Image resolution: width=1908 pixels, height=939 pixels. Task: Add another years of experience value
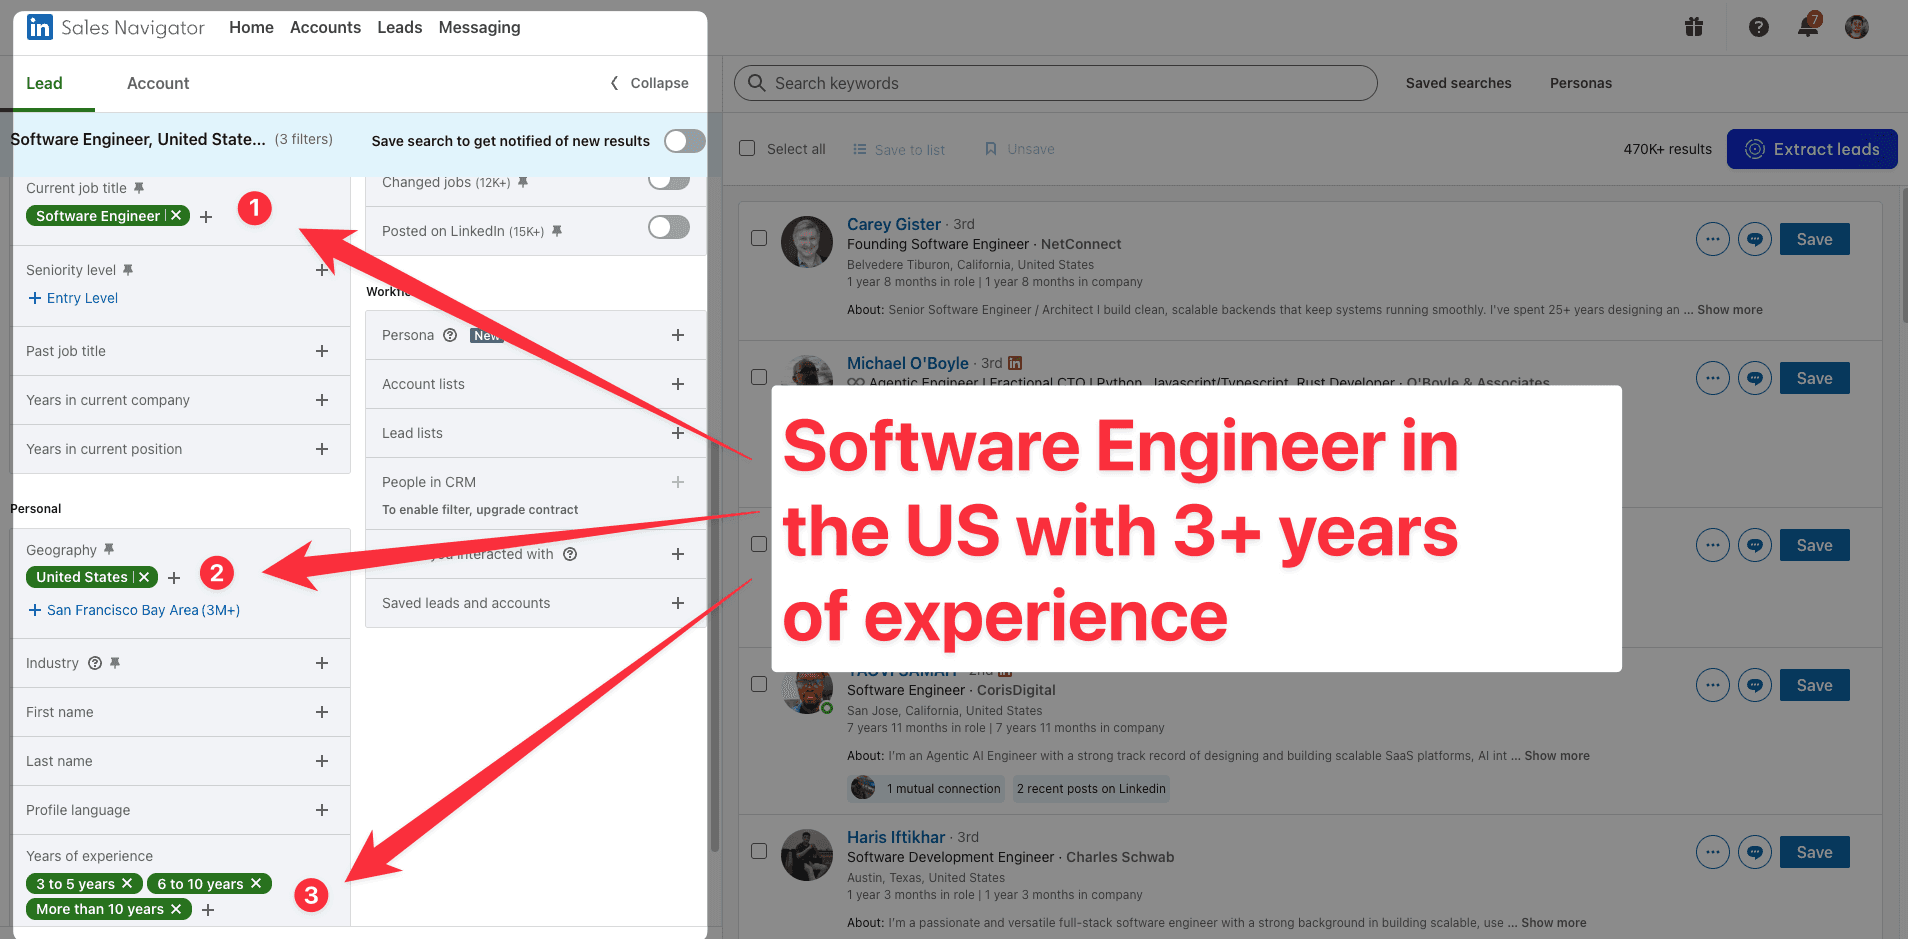click(x=208, y=910)
